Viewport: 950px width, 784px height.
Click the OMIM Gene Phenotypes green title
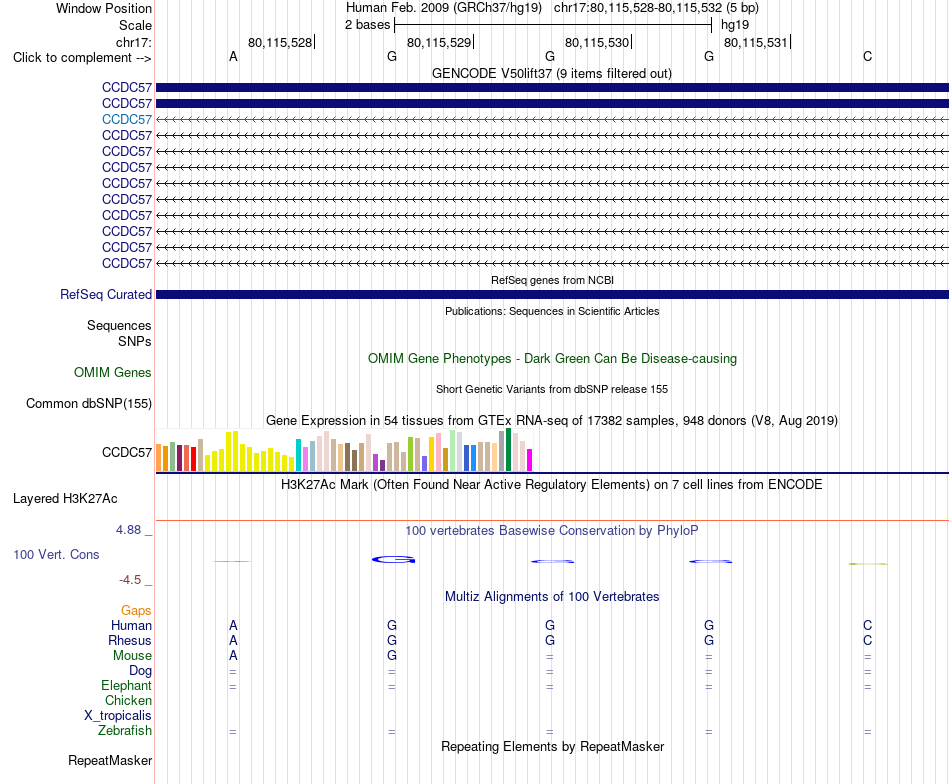(x=552, y=358)
